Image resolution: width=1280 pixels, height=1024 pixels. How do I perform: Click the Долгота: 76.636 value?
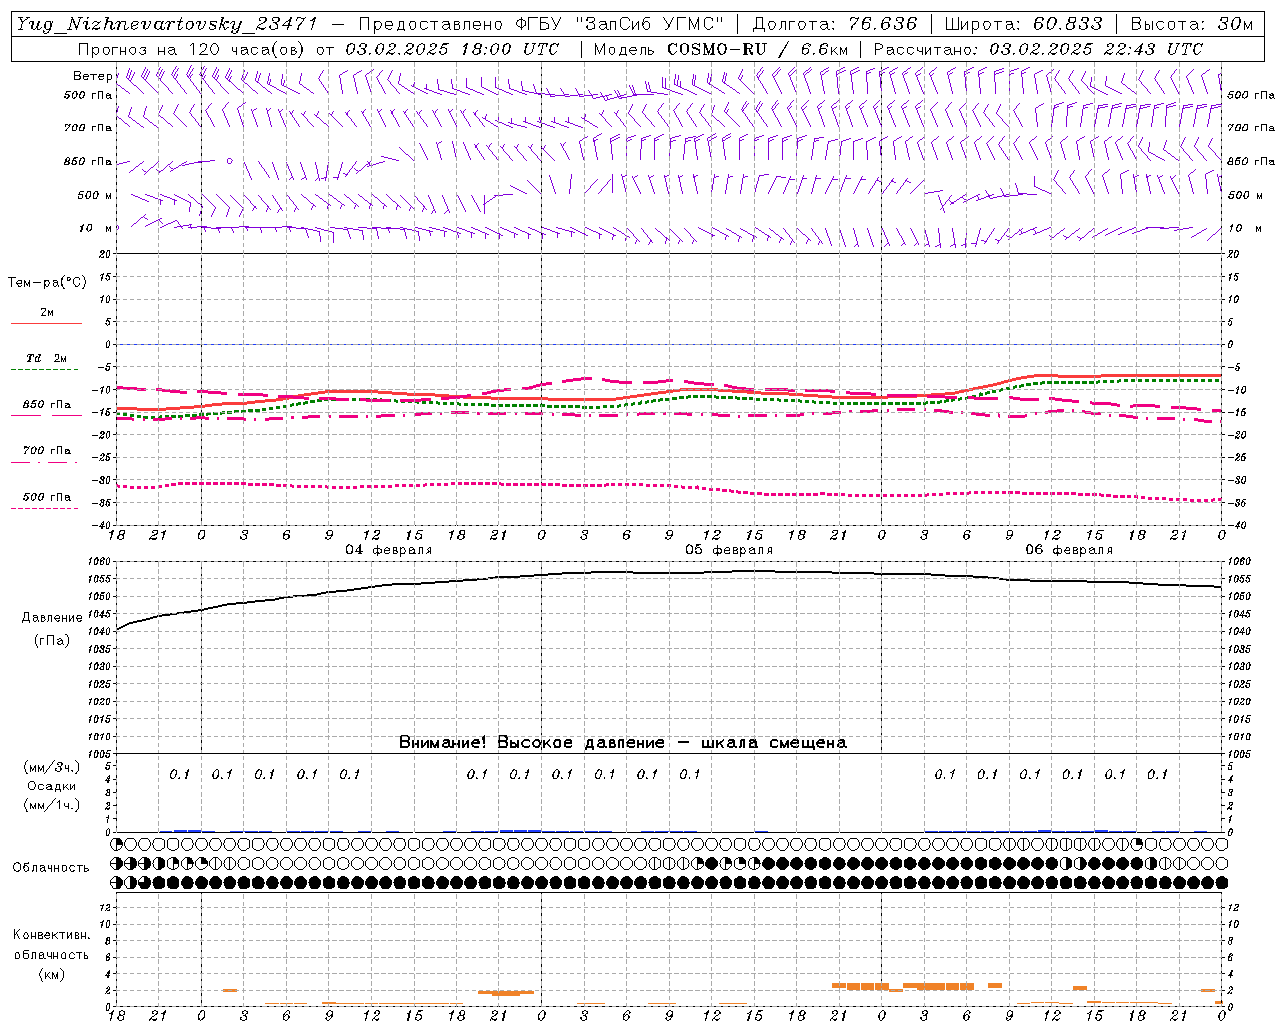834,24
